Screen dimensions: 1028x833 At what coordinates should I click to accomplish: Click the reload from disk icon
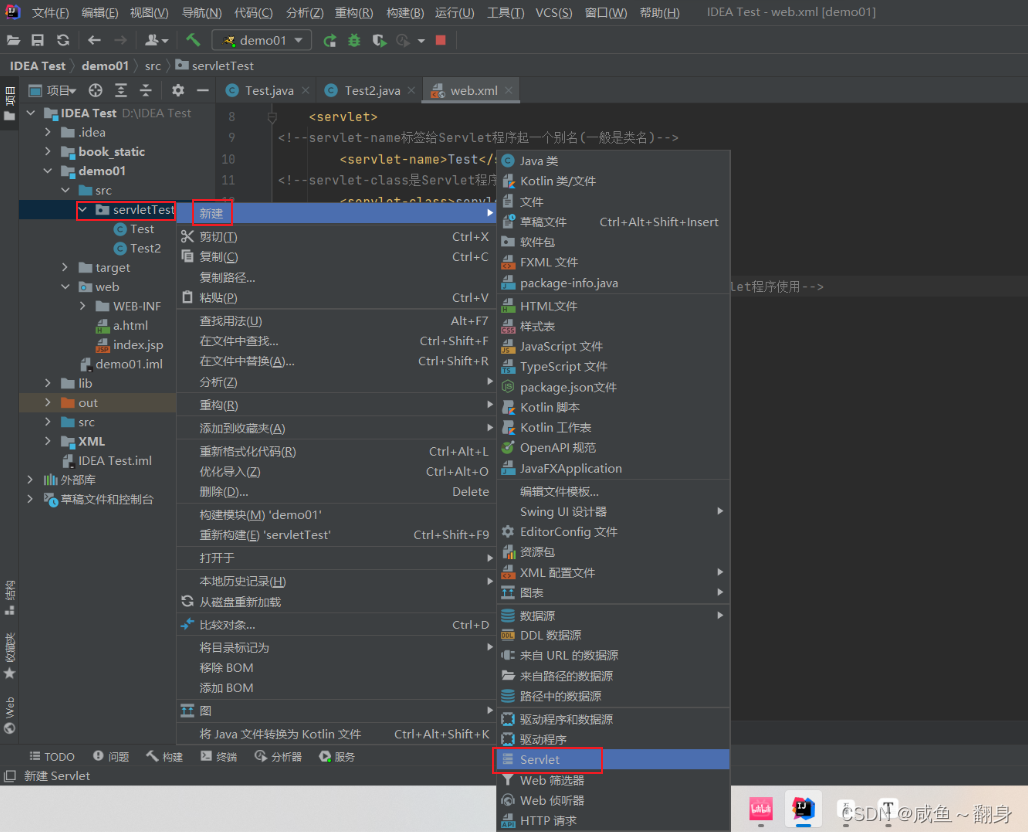click(188, 602)
